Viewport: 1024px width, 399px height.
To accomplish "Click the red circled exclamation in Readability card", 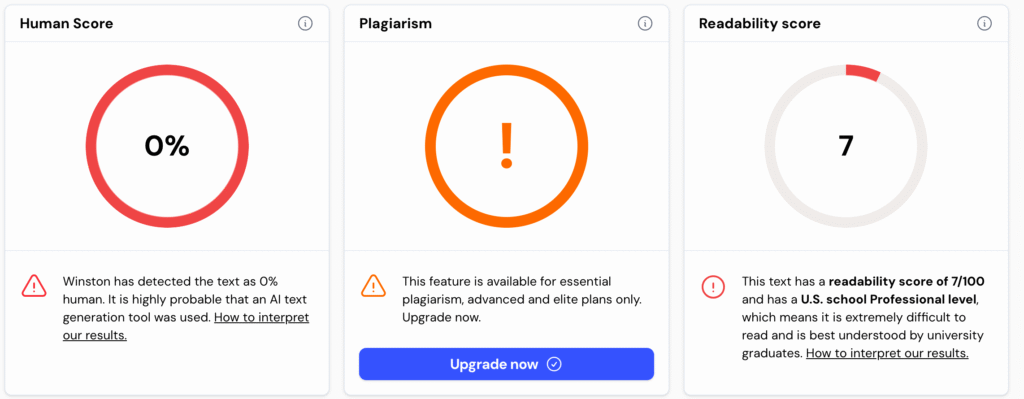I will 713,285.
